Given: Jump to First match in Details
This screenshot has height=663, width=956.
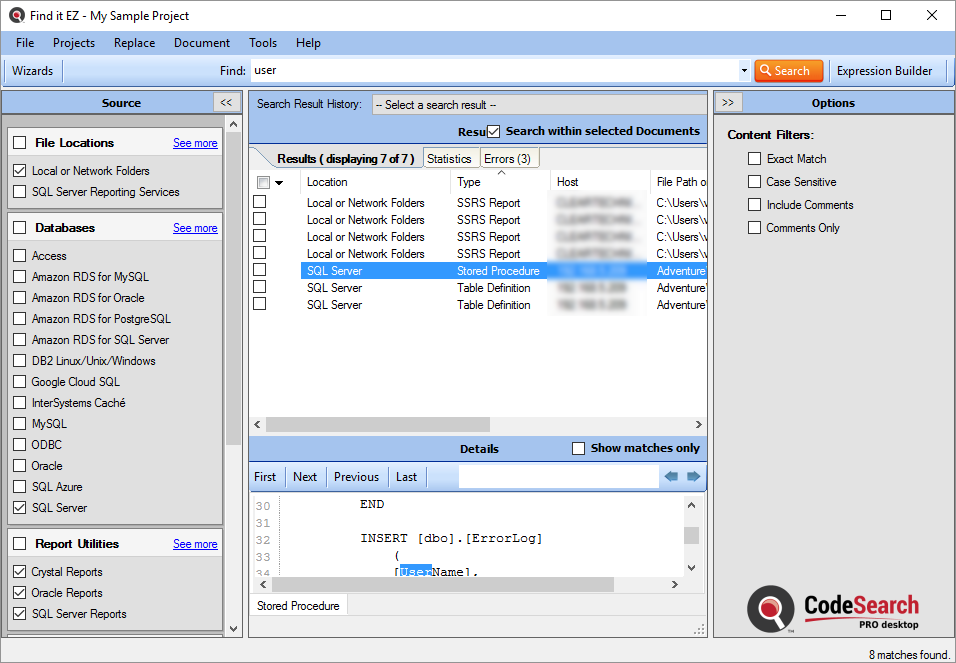Looking at the screenshot, I should (265, 477).
